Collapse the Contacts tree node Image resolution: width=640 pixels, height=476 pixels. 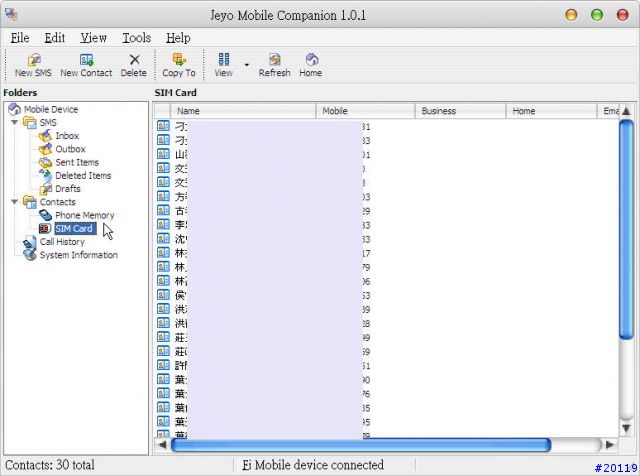tap(15, 202)
